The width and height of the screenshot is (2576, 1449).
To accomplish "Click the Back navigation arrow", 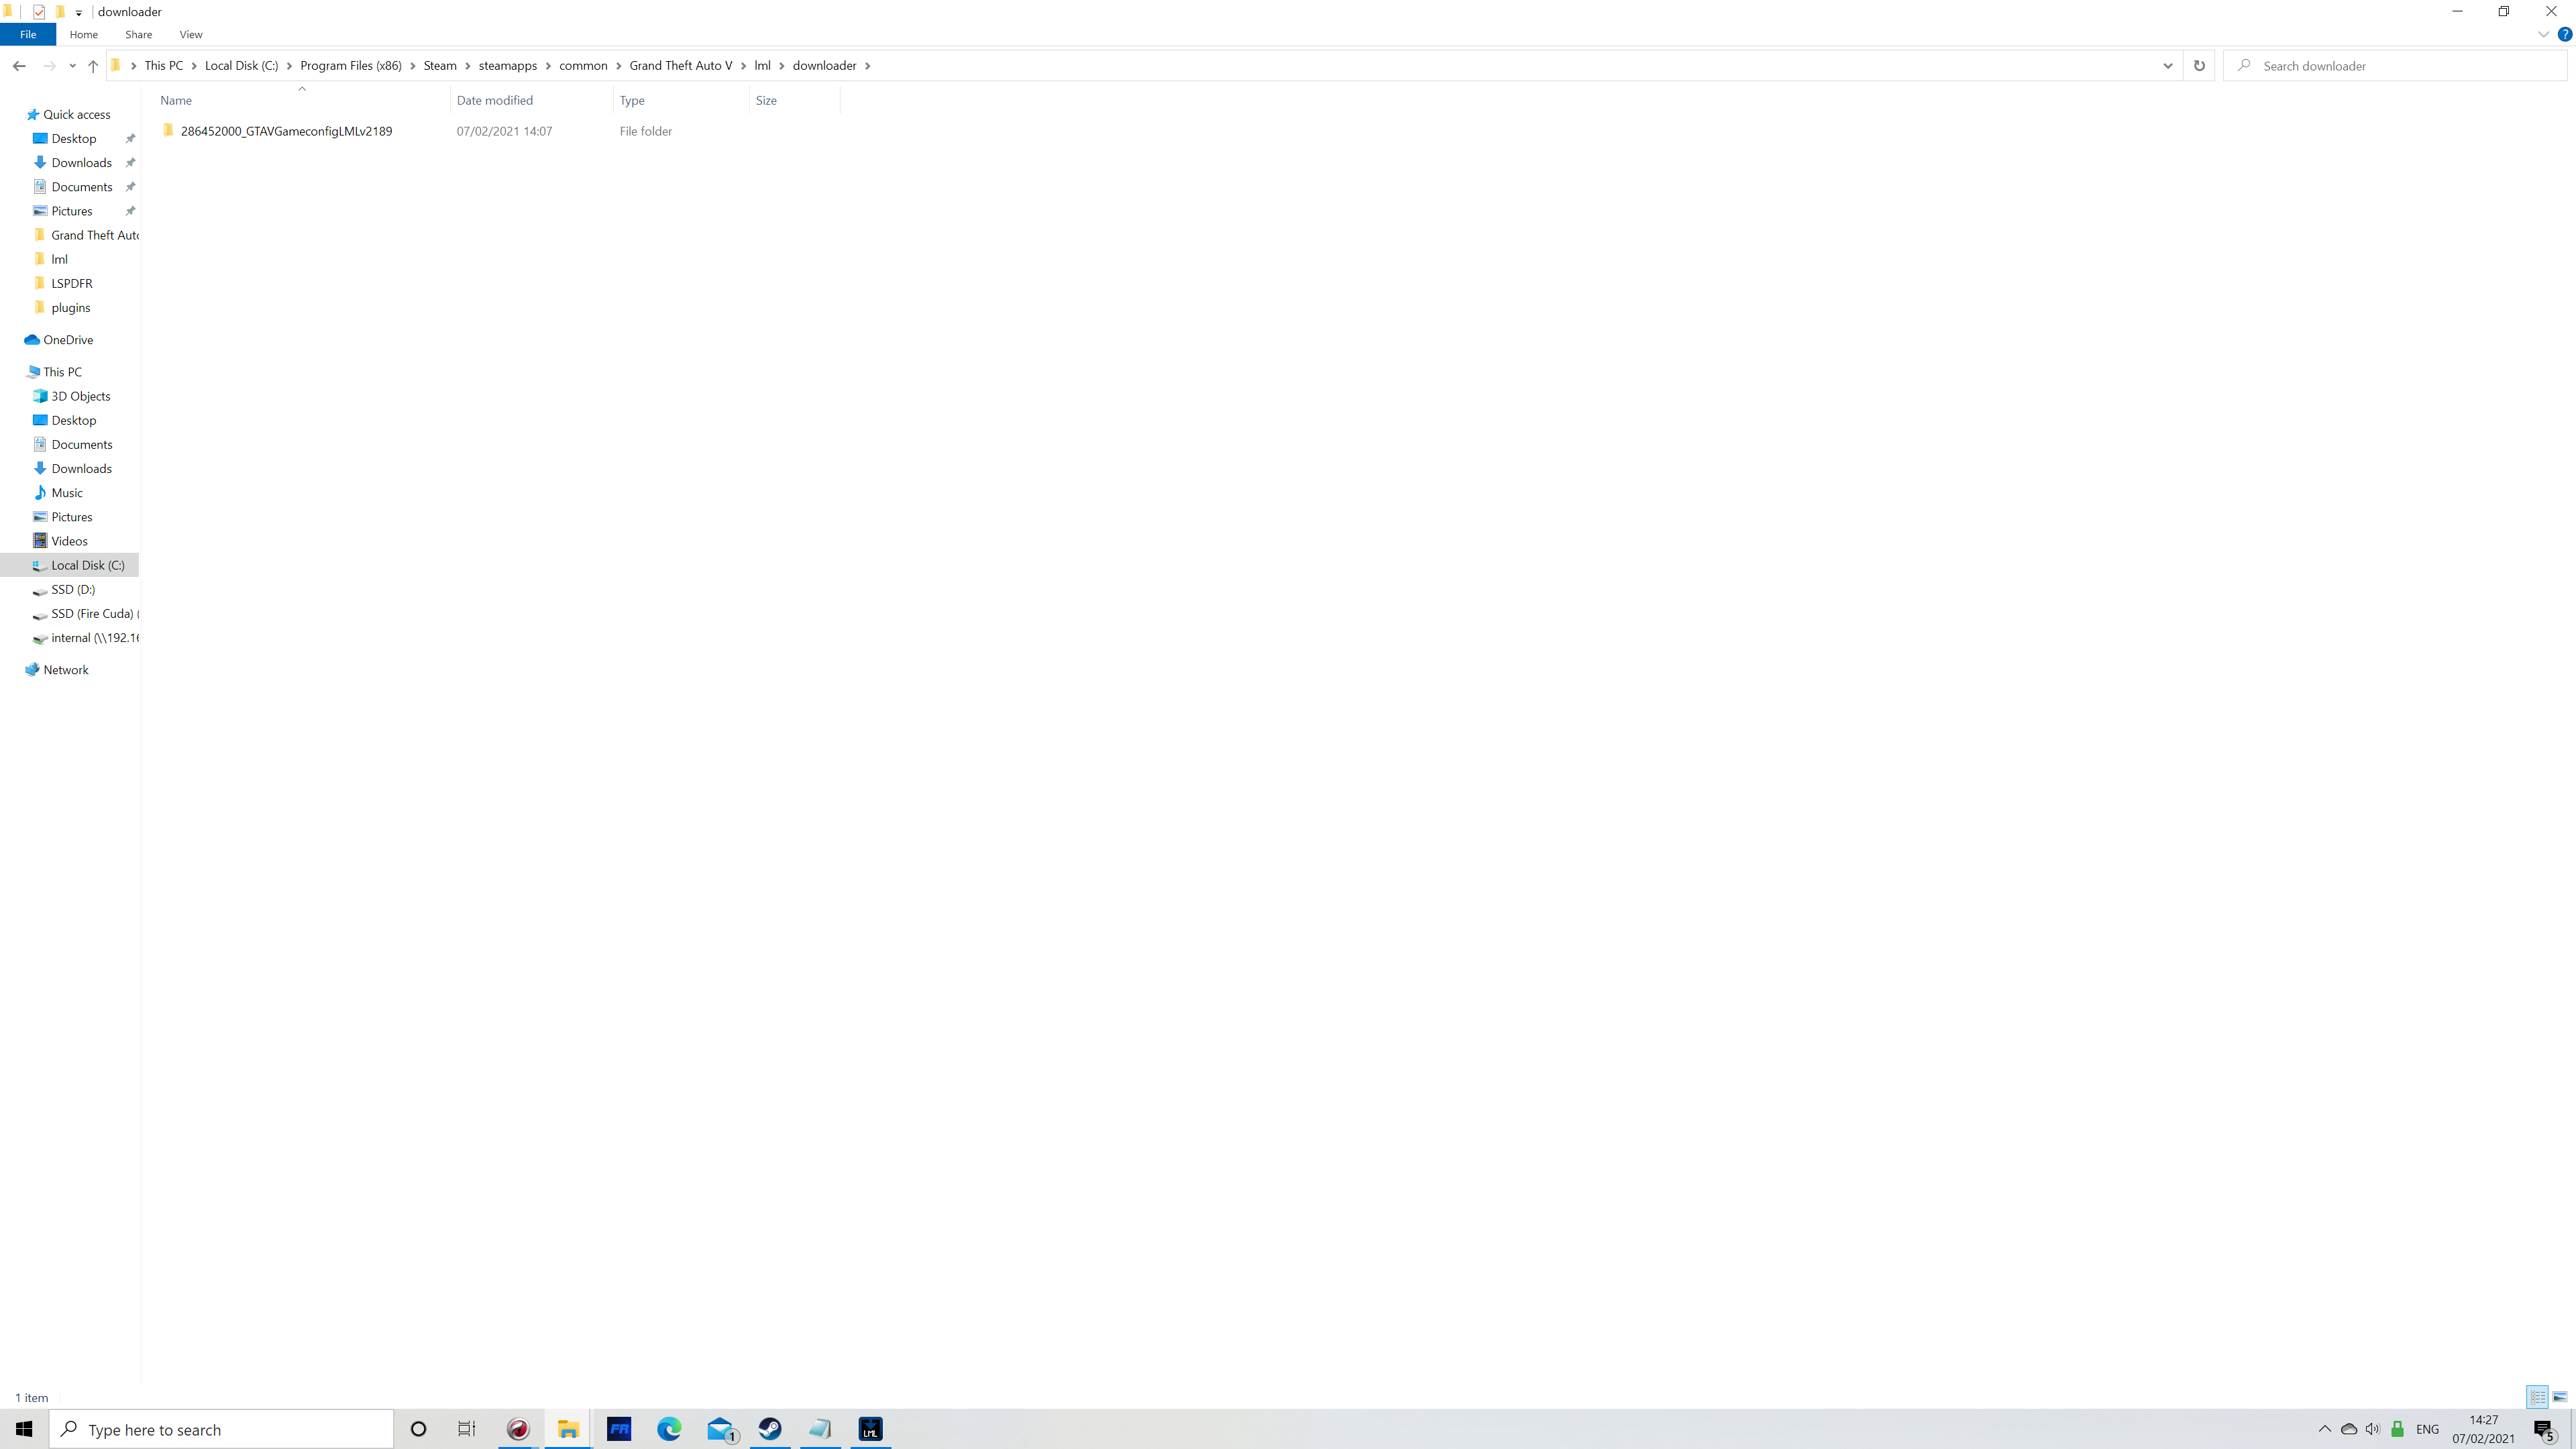I will point(19,66).
